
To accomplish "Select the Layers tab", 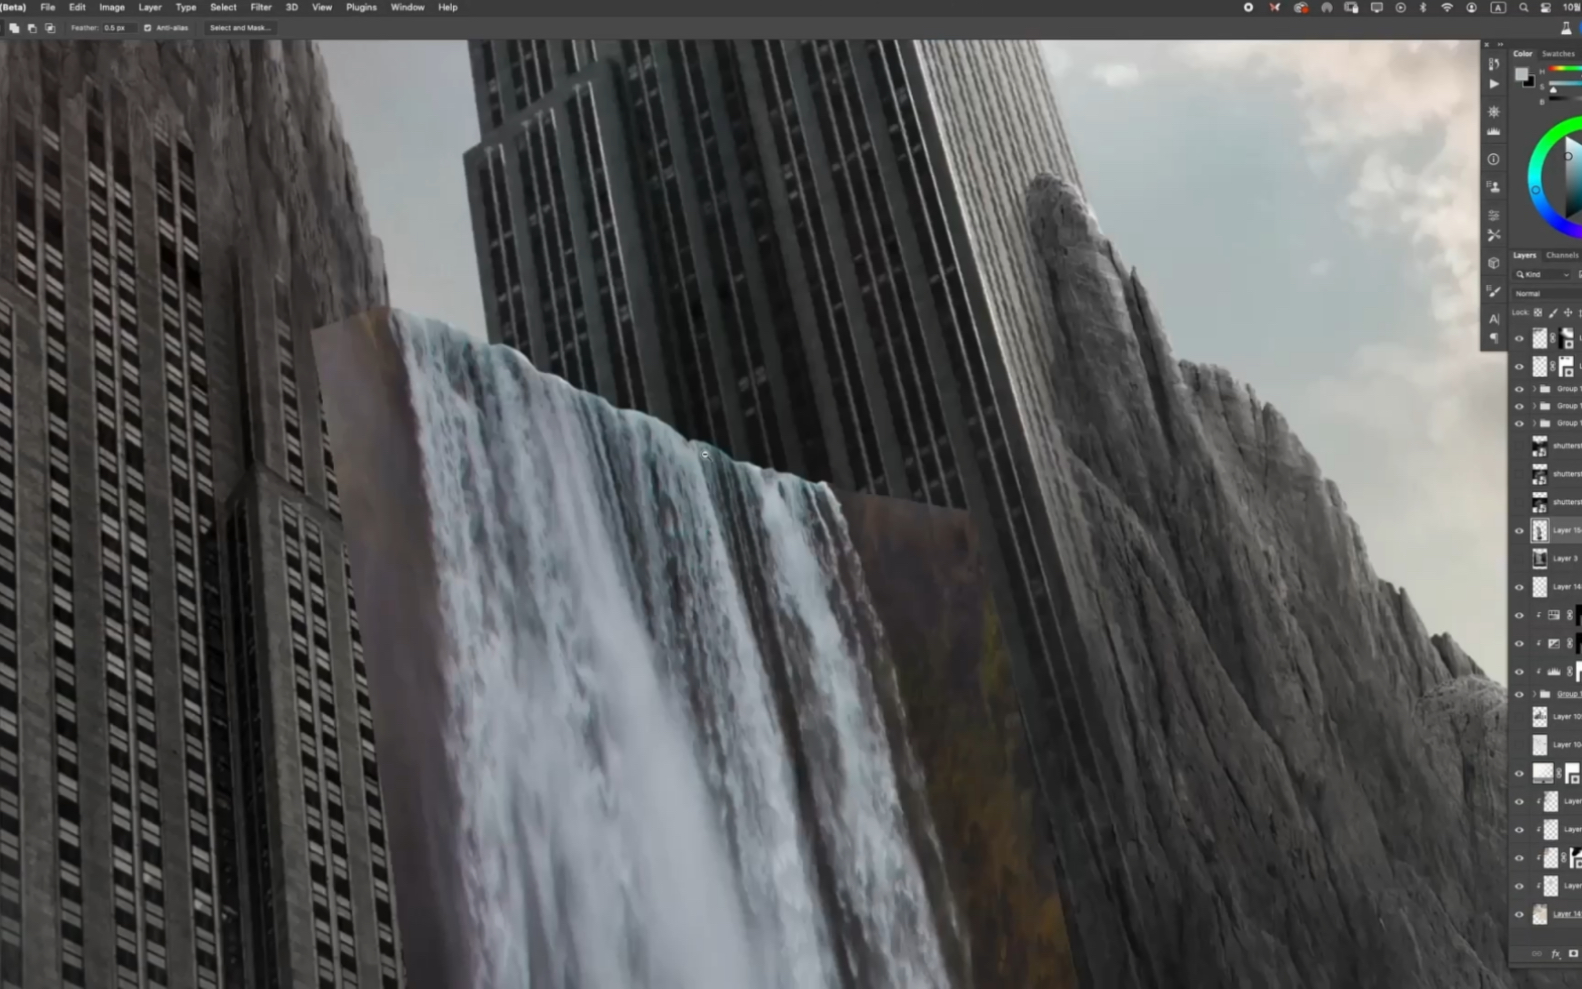I will pyautogui.click(x=1524, y=255).
